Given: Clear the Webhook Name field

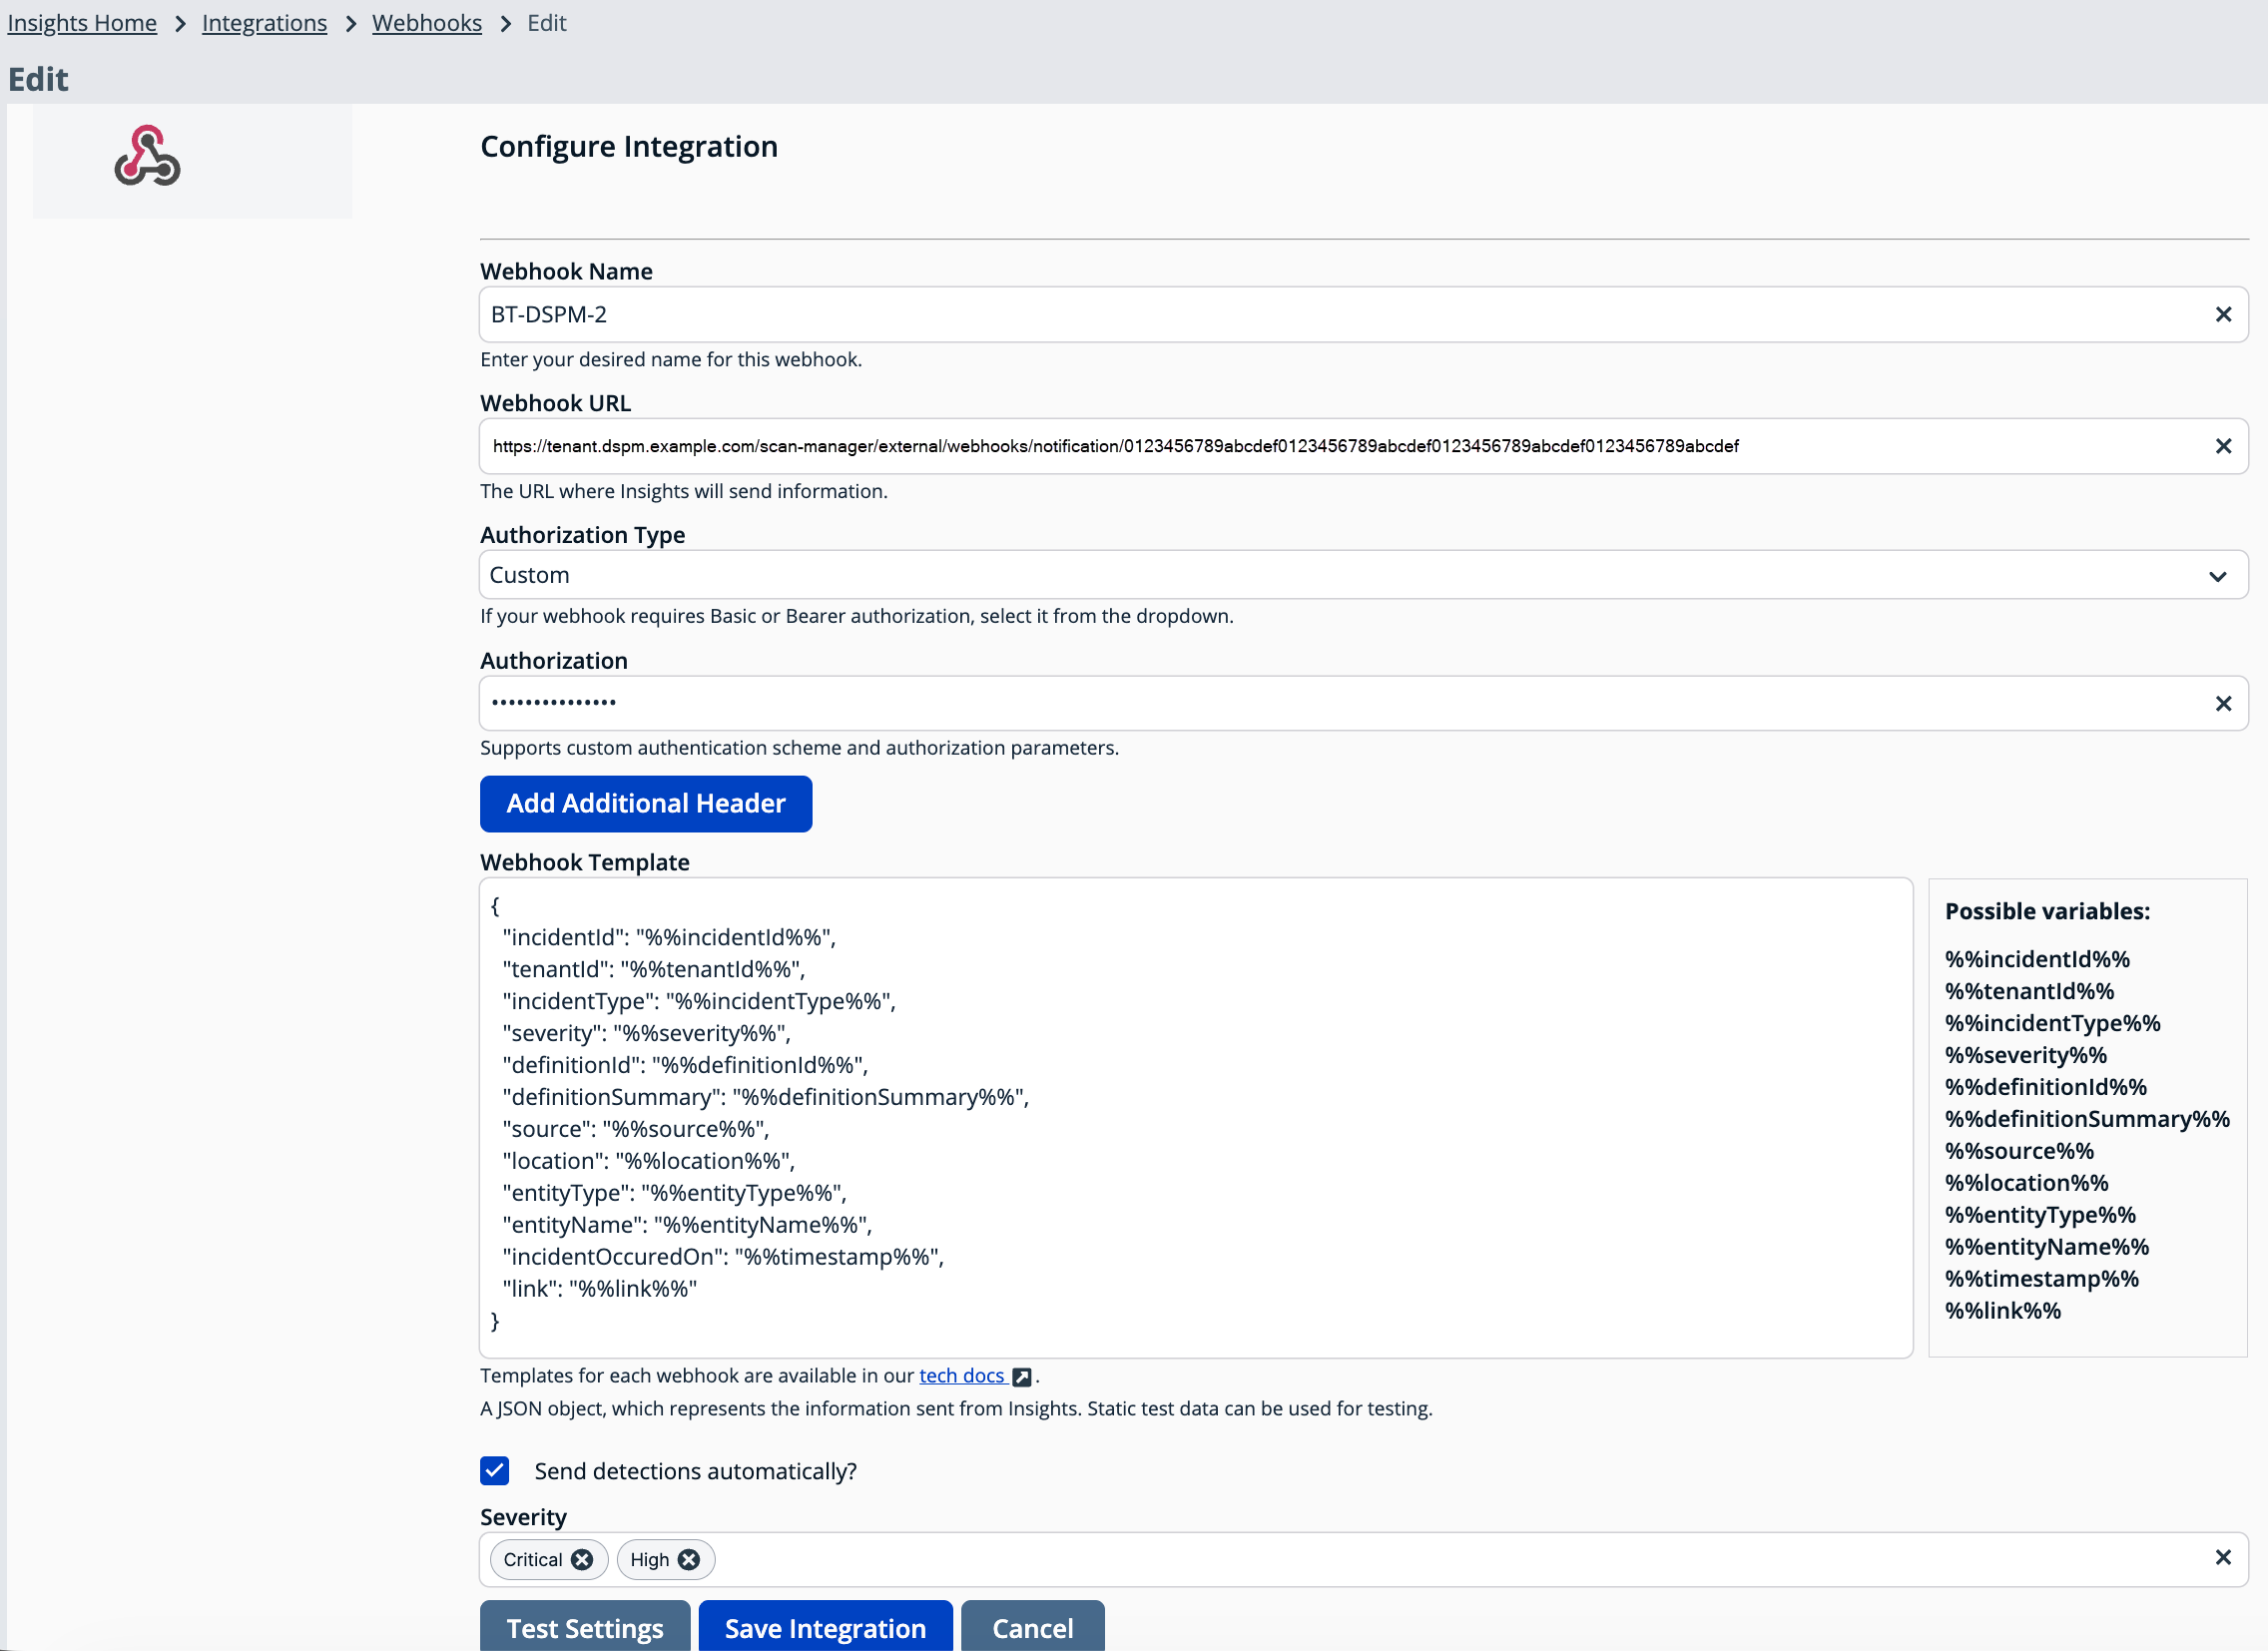Looking at the screenshot, I should point(2223,315).
